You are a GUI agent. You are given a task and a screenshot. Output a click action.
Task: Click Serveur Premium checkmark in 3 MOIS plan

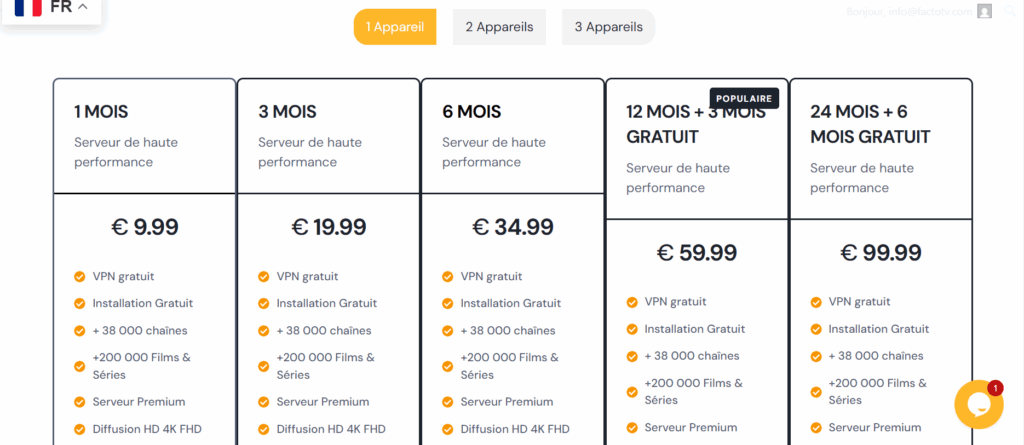point(264,402)
